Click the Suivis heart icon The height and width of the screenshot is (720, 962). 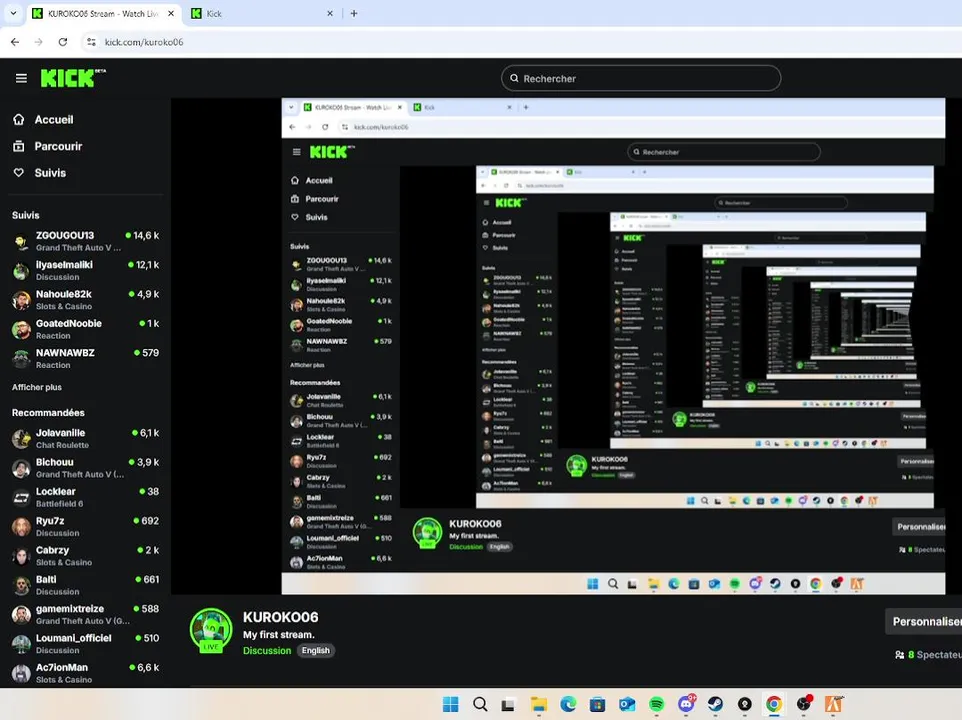[x=19, y=173]
